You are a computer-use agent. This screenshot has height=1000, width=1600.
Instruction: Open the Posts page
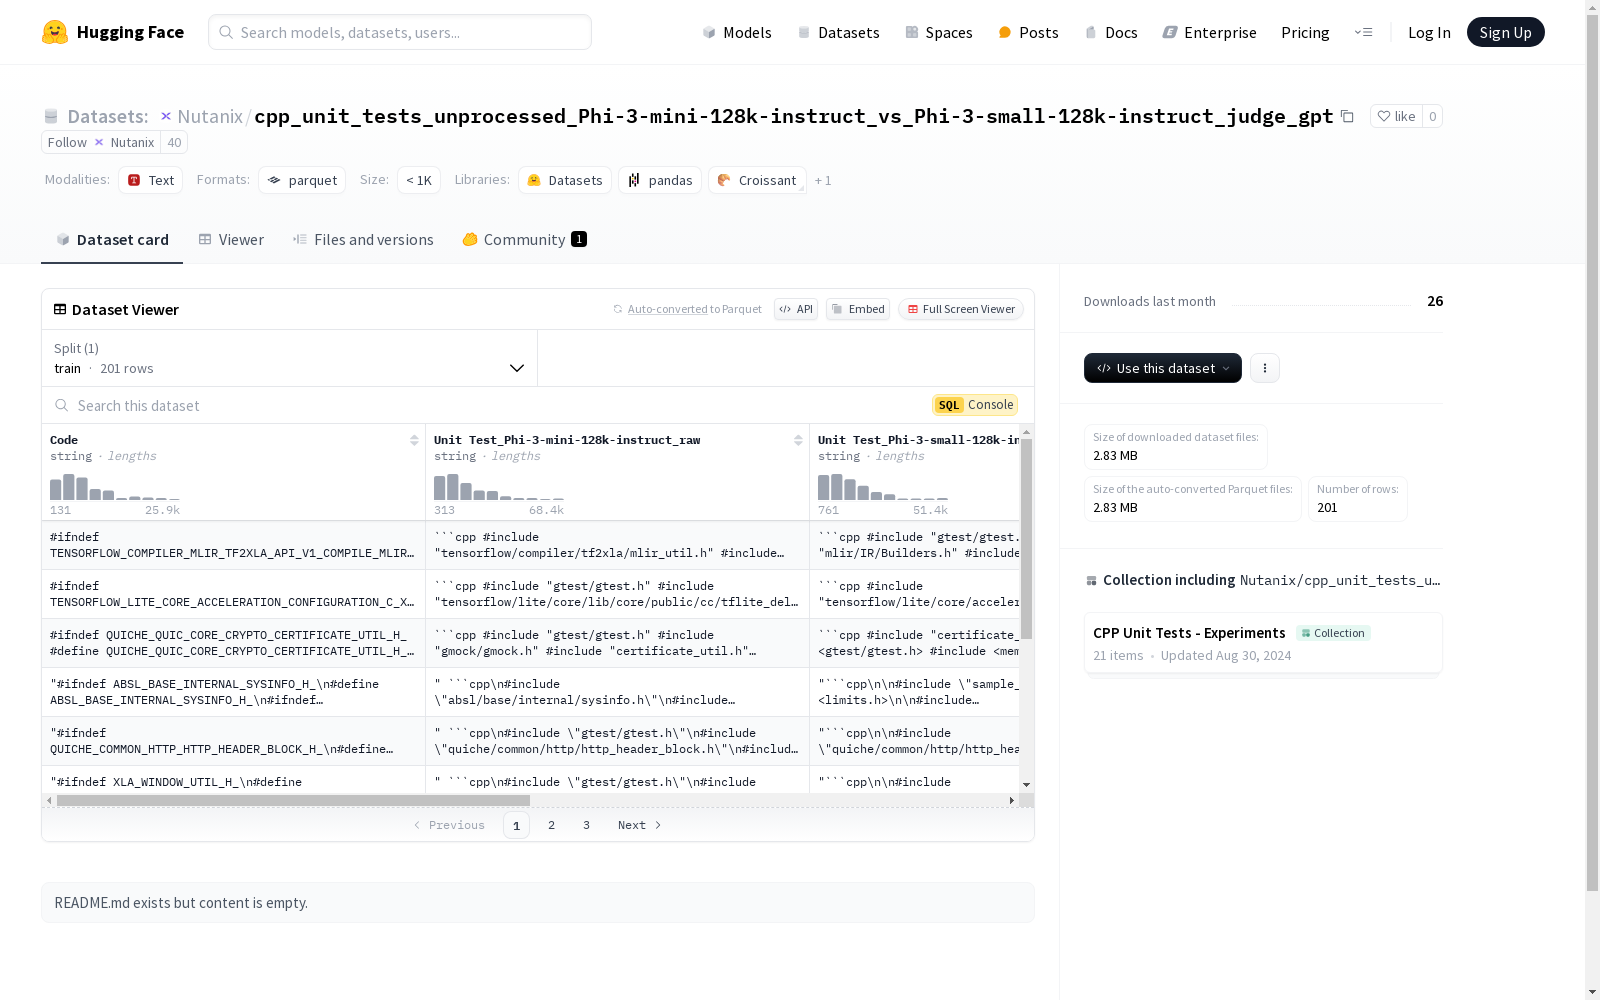pos(1028,32)
